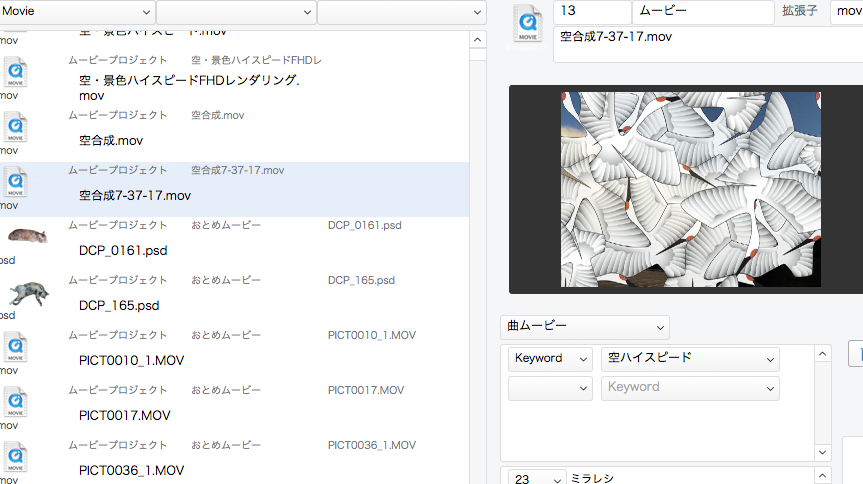The width and height of the screenshot is (863, 484).
Task: Select 空・景色ハイスピードFHDレンダリング.mov file name
Action: coord(189,88)
